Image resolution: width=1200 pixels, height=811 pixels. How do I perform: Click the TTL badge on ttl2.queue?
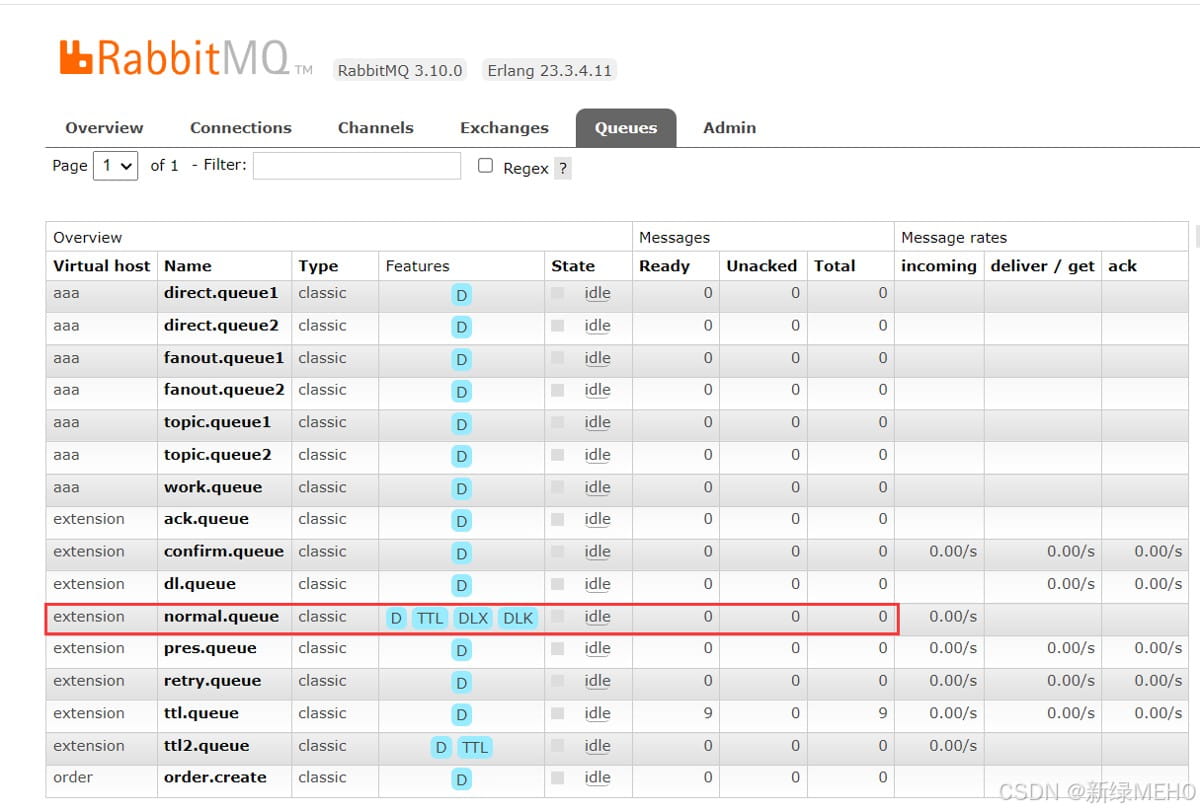pyautogui.click(x=475, y=747)
